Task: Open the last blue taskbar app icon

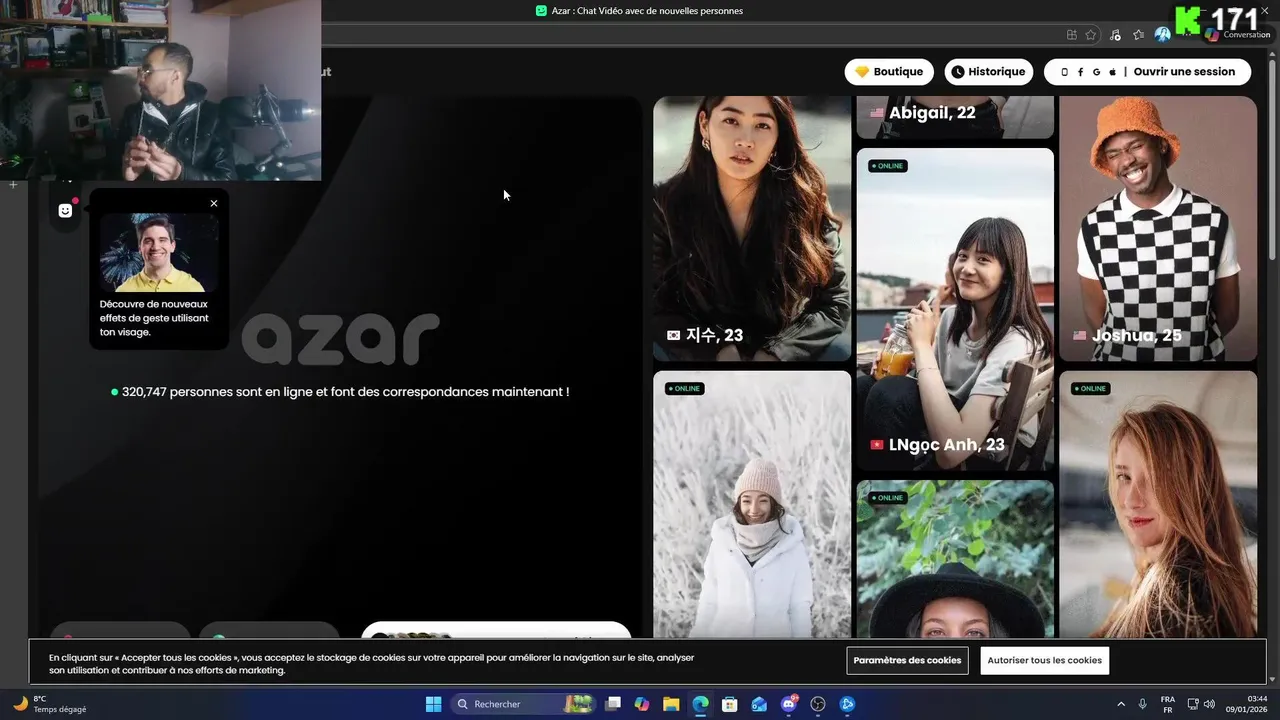Action: (x=847, y=704)
